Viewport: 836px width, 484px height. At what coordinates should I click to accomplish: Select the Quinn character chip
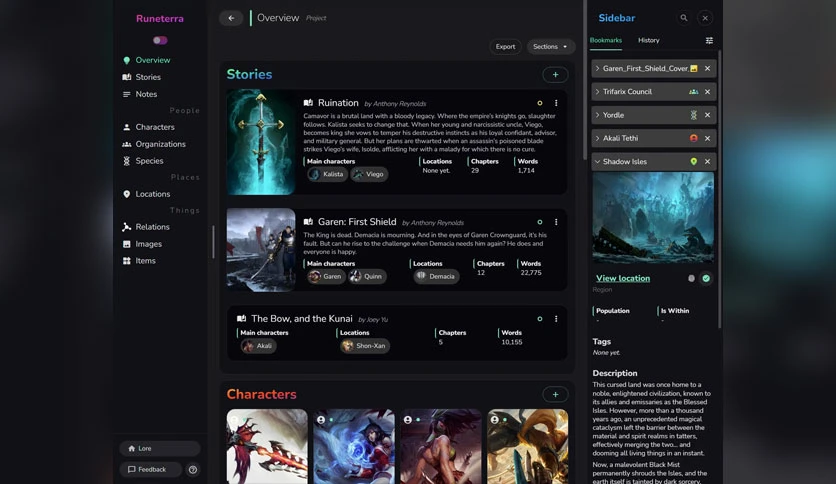(x=367, y=276)
